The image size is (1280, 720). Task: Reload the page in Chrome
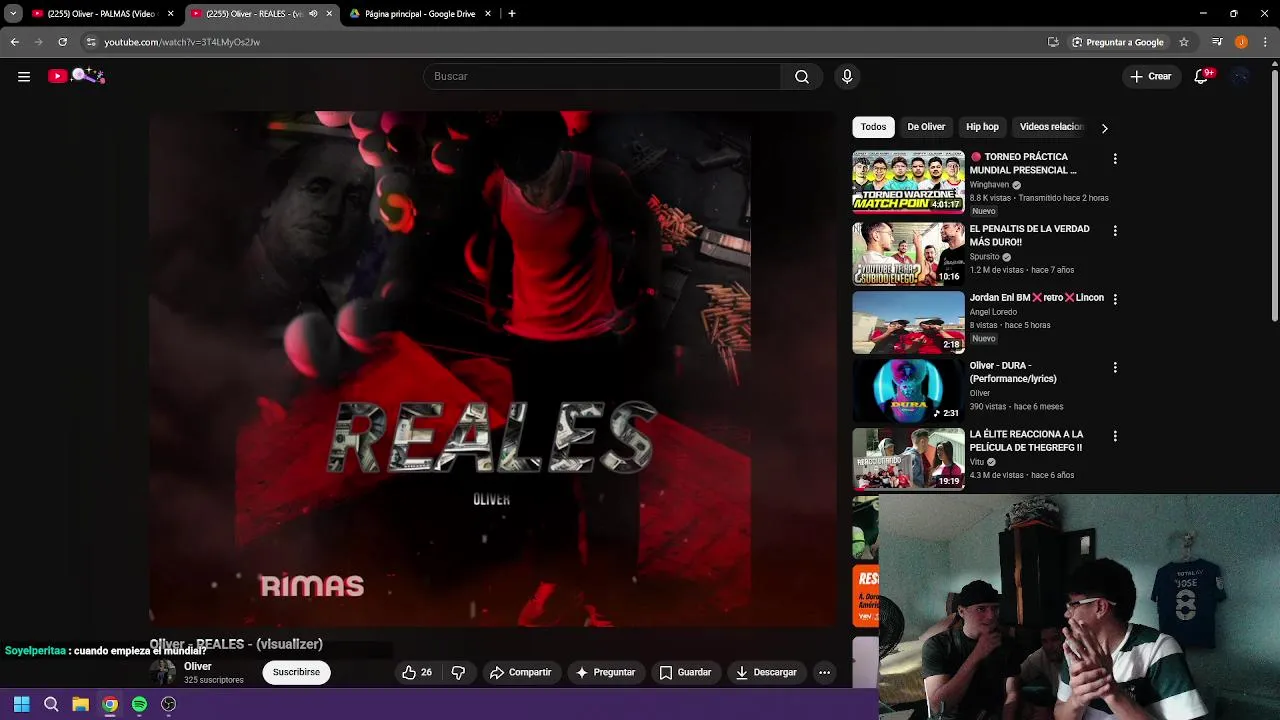62,42
